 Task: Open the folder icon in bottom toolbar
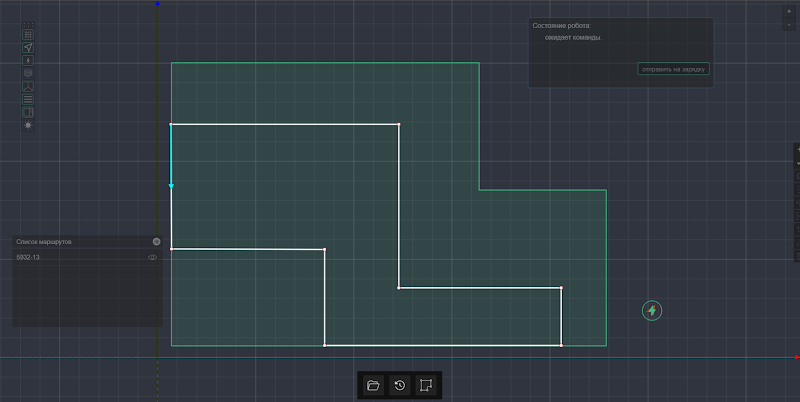373,385
